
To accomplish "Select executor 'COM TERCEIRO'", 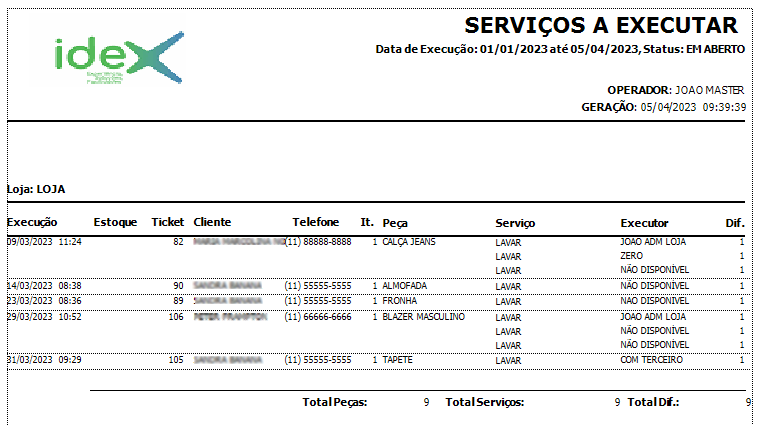I will (x=651, y=359).
